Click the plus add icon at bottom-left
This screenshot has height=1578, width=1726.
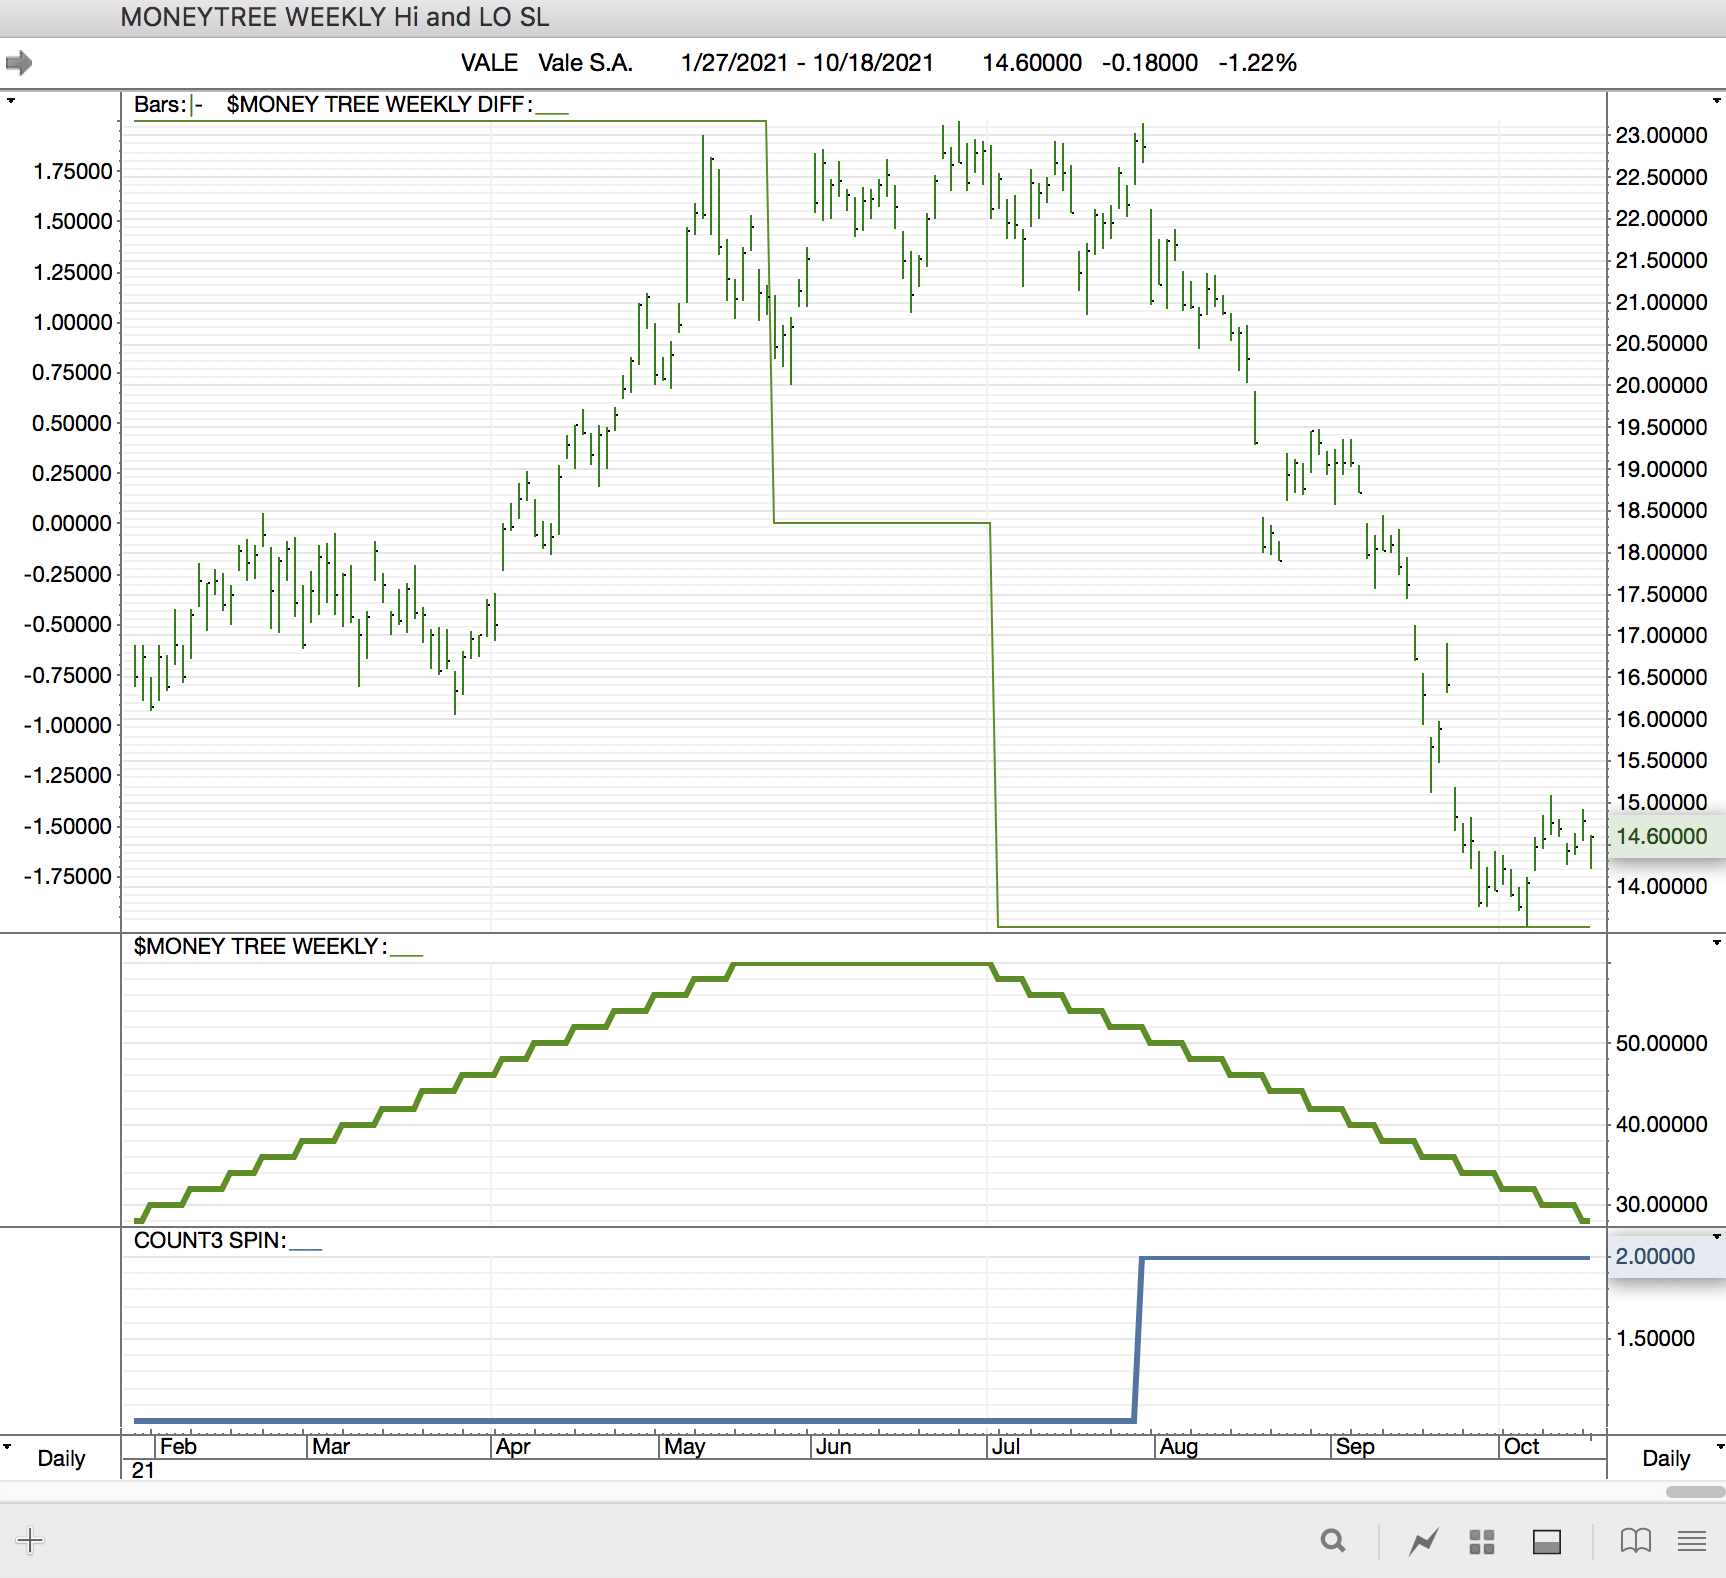(x=30, y=1540)
